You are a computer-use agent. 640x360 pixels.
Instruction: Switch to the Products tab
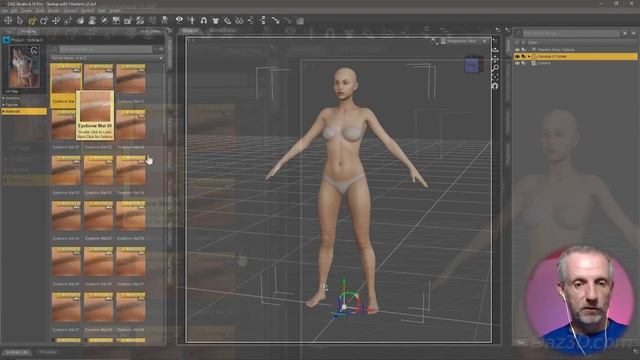pyautogui.click(x=29, y=31)
